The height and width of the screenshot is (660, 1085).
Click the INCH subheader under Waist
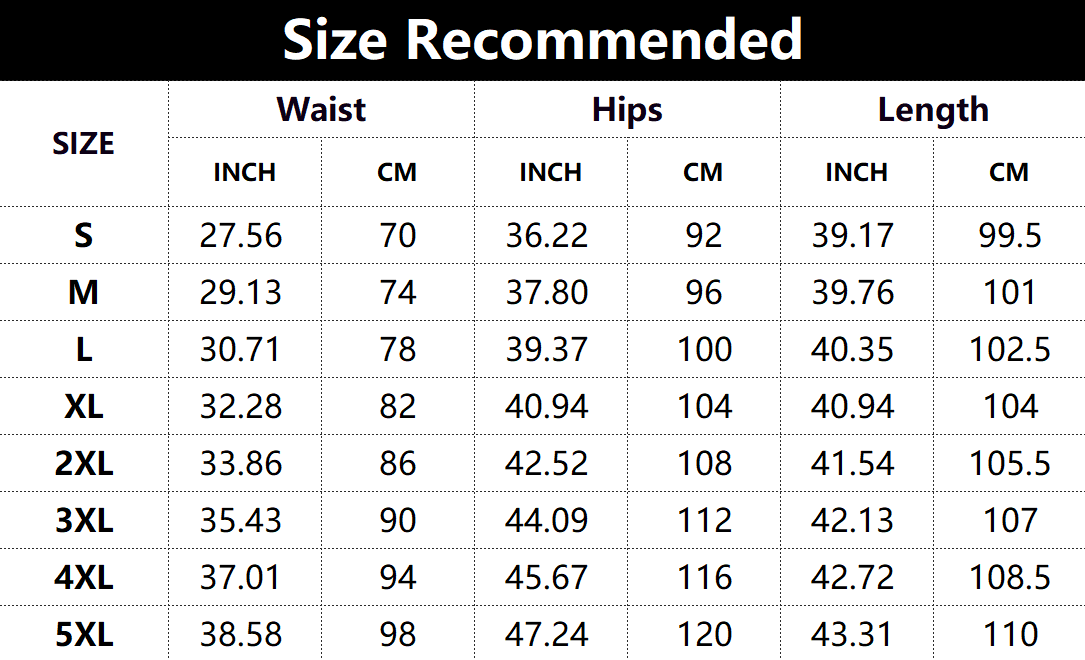click(x=244, y=172)
